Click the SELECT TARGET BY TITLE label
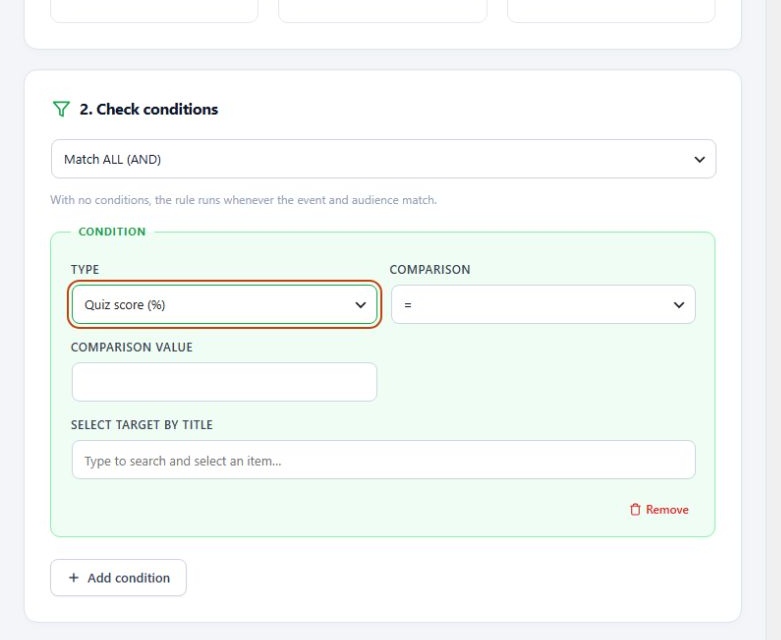Viewport: 781px width, 640px height. click(x=141, y=425)
